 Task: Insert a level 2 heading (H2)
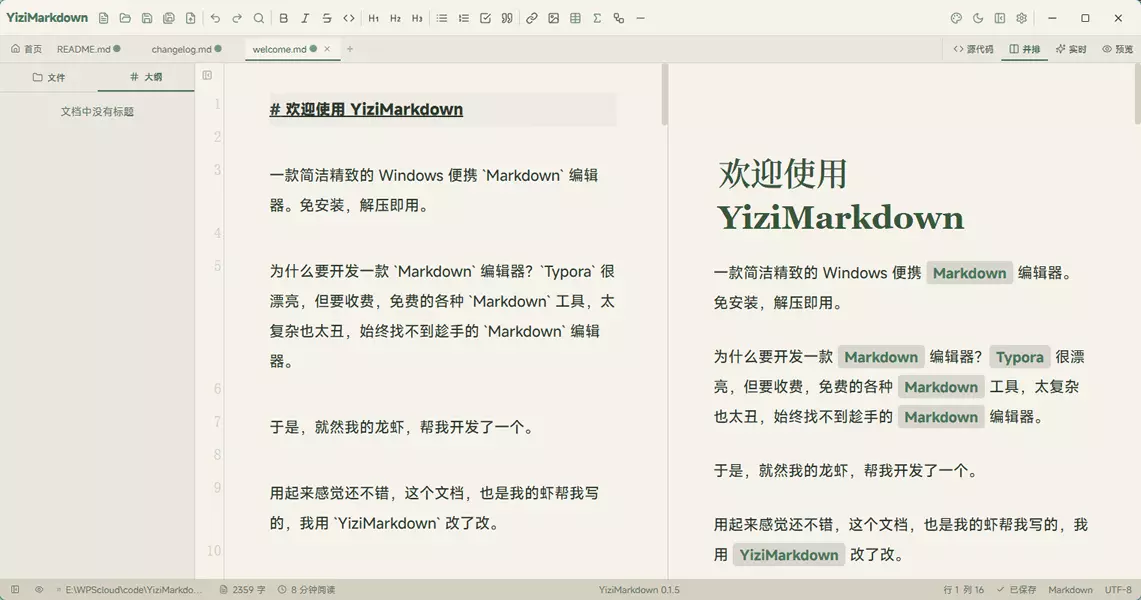(395, 18)
